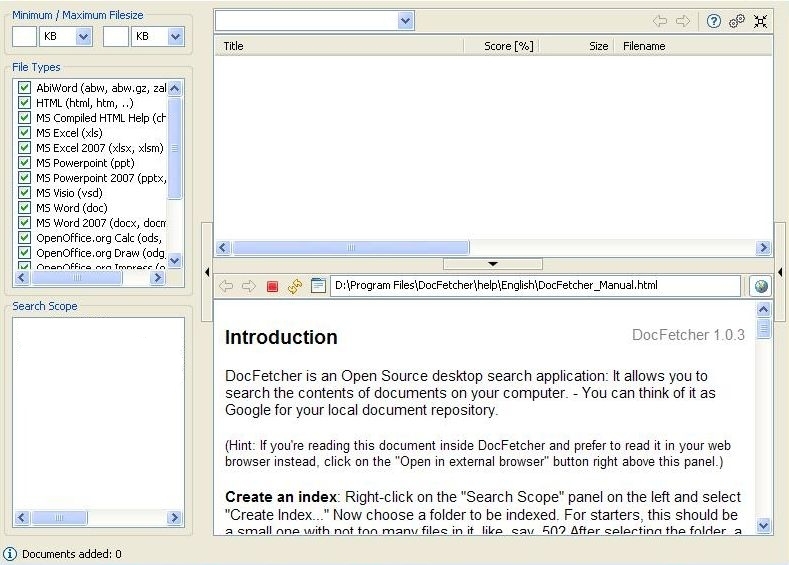Stop page loading with the red button
Image resolution: width=789 pixels, height=565 pixels.
(272, 286)
